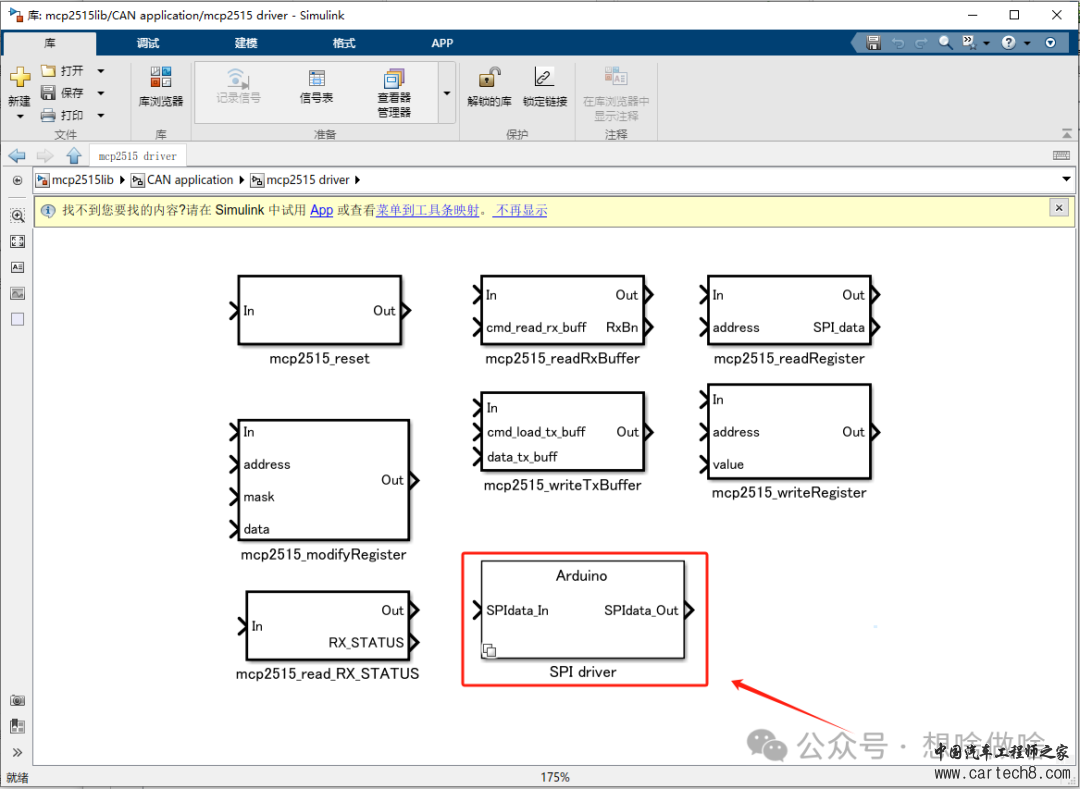
Task: Click CAN application in the breadcrumb
Action: (190, 180)
